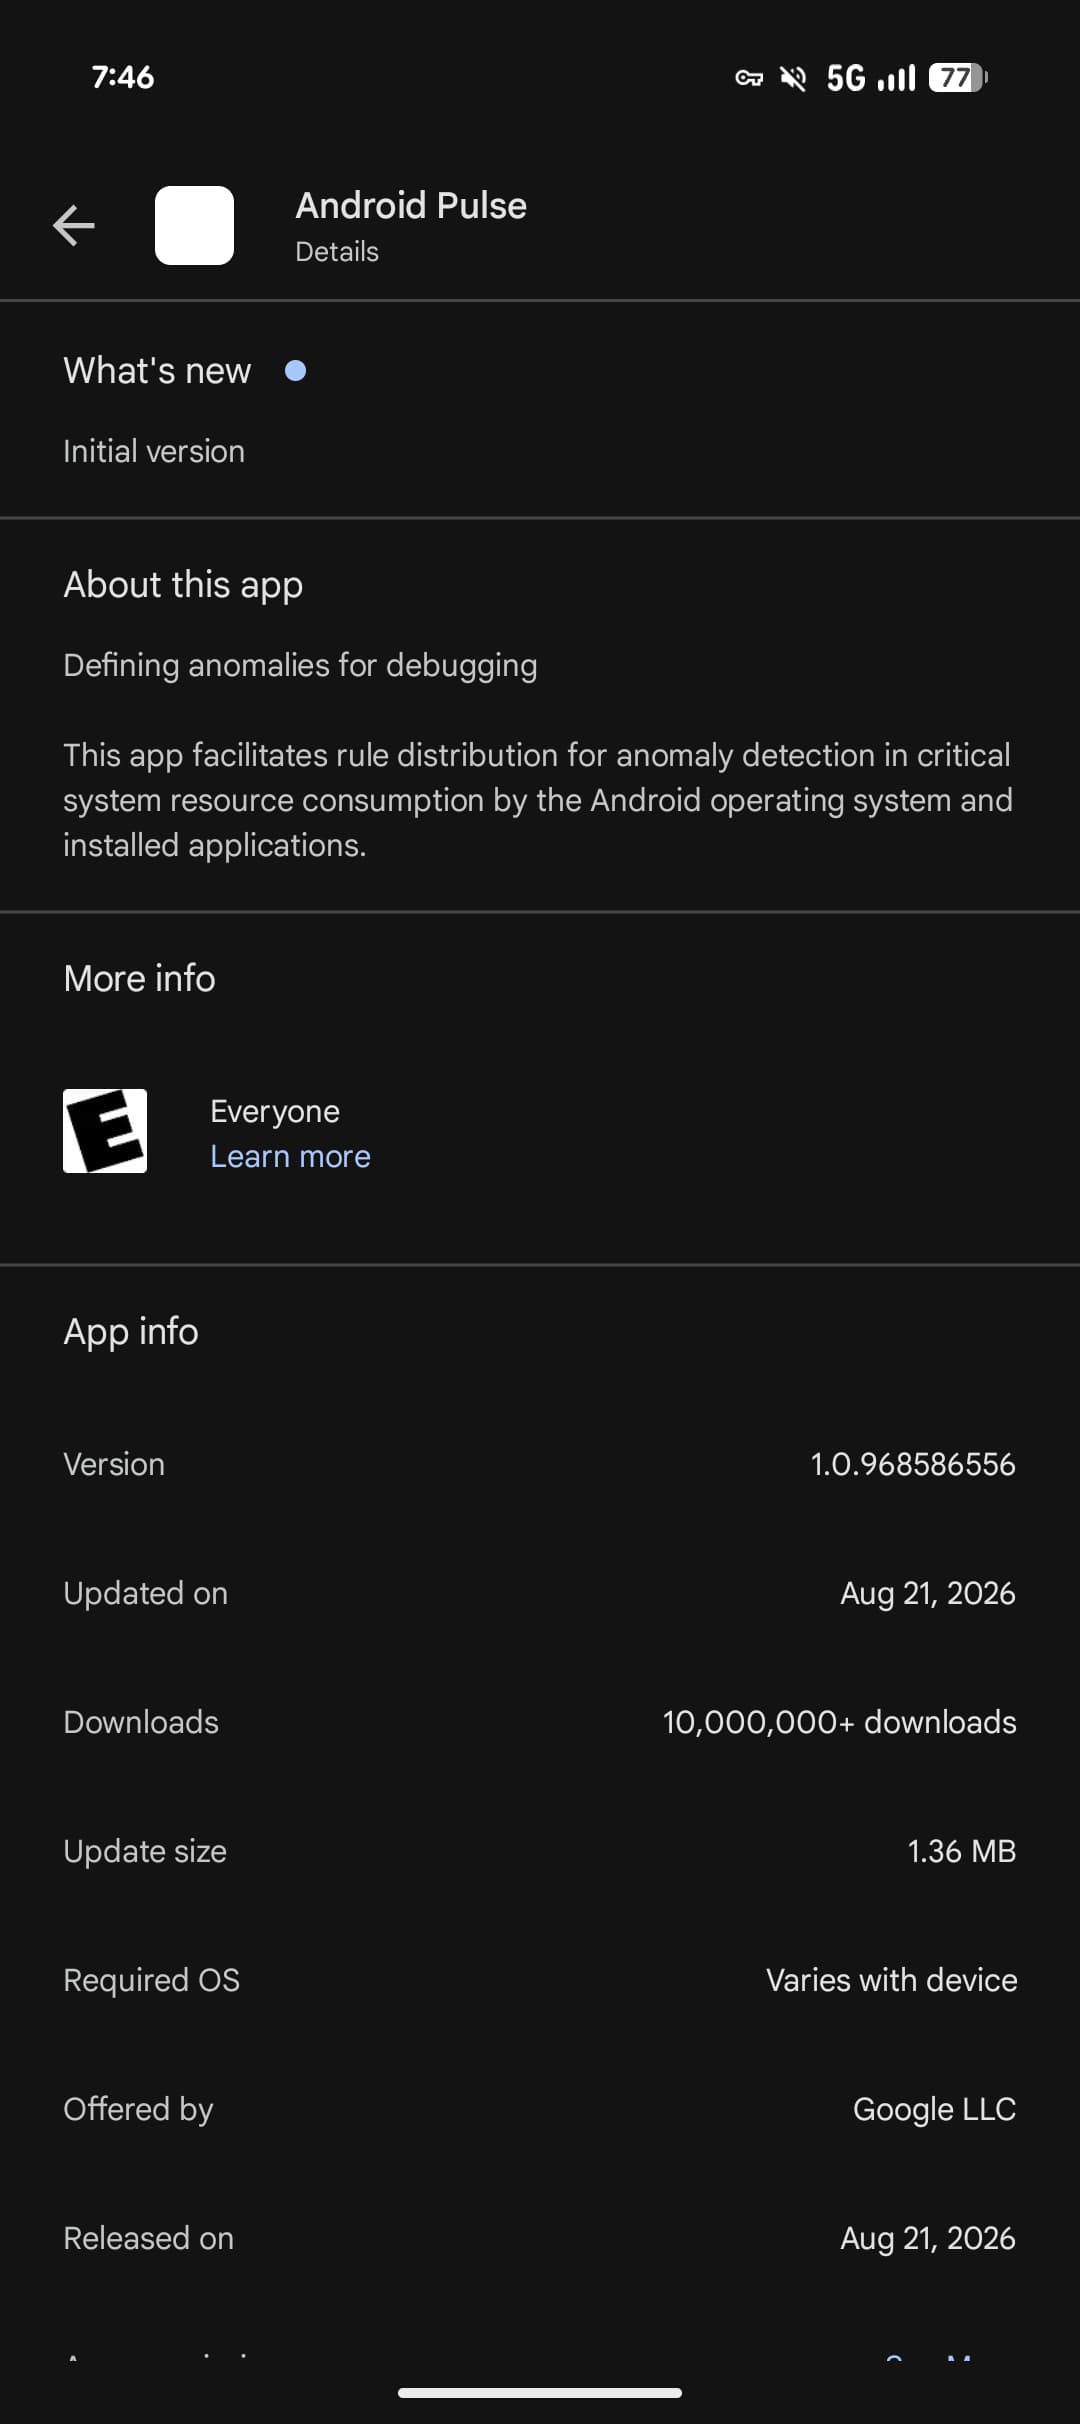Tap the Updated on date row
Viewport: 1080px width, 2424px height.
(x=540, y=1593)
